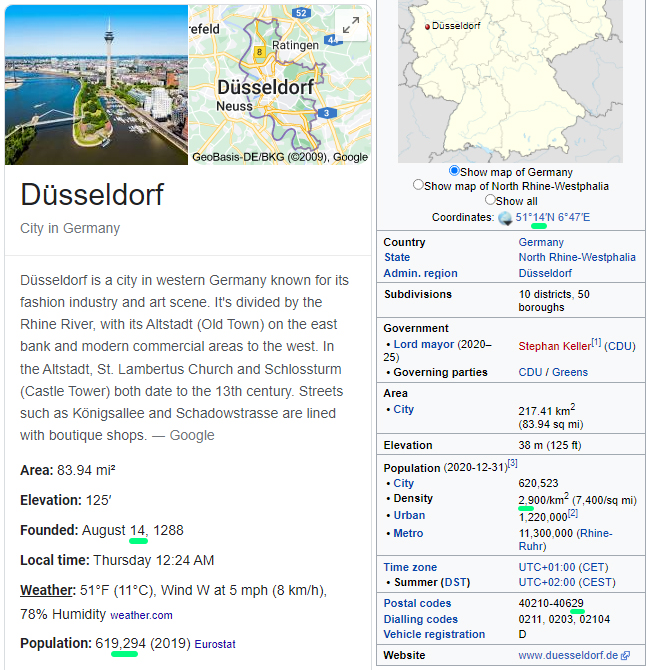Screen dimensions: 650x670
Task: Click the 'Founded: August 14, 1288' line
Action: (x=102, y=530)
